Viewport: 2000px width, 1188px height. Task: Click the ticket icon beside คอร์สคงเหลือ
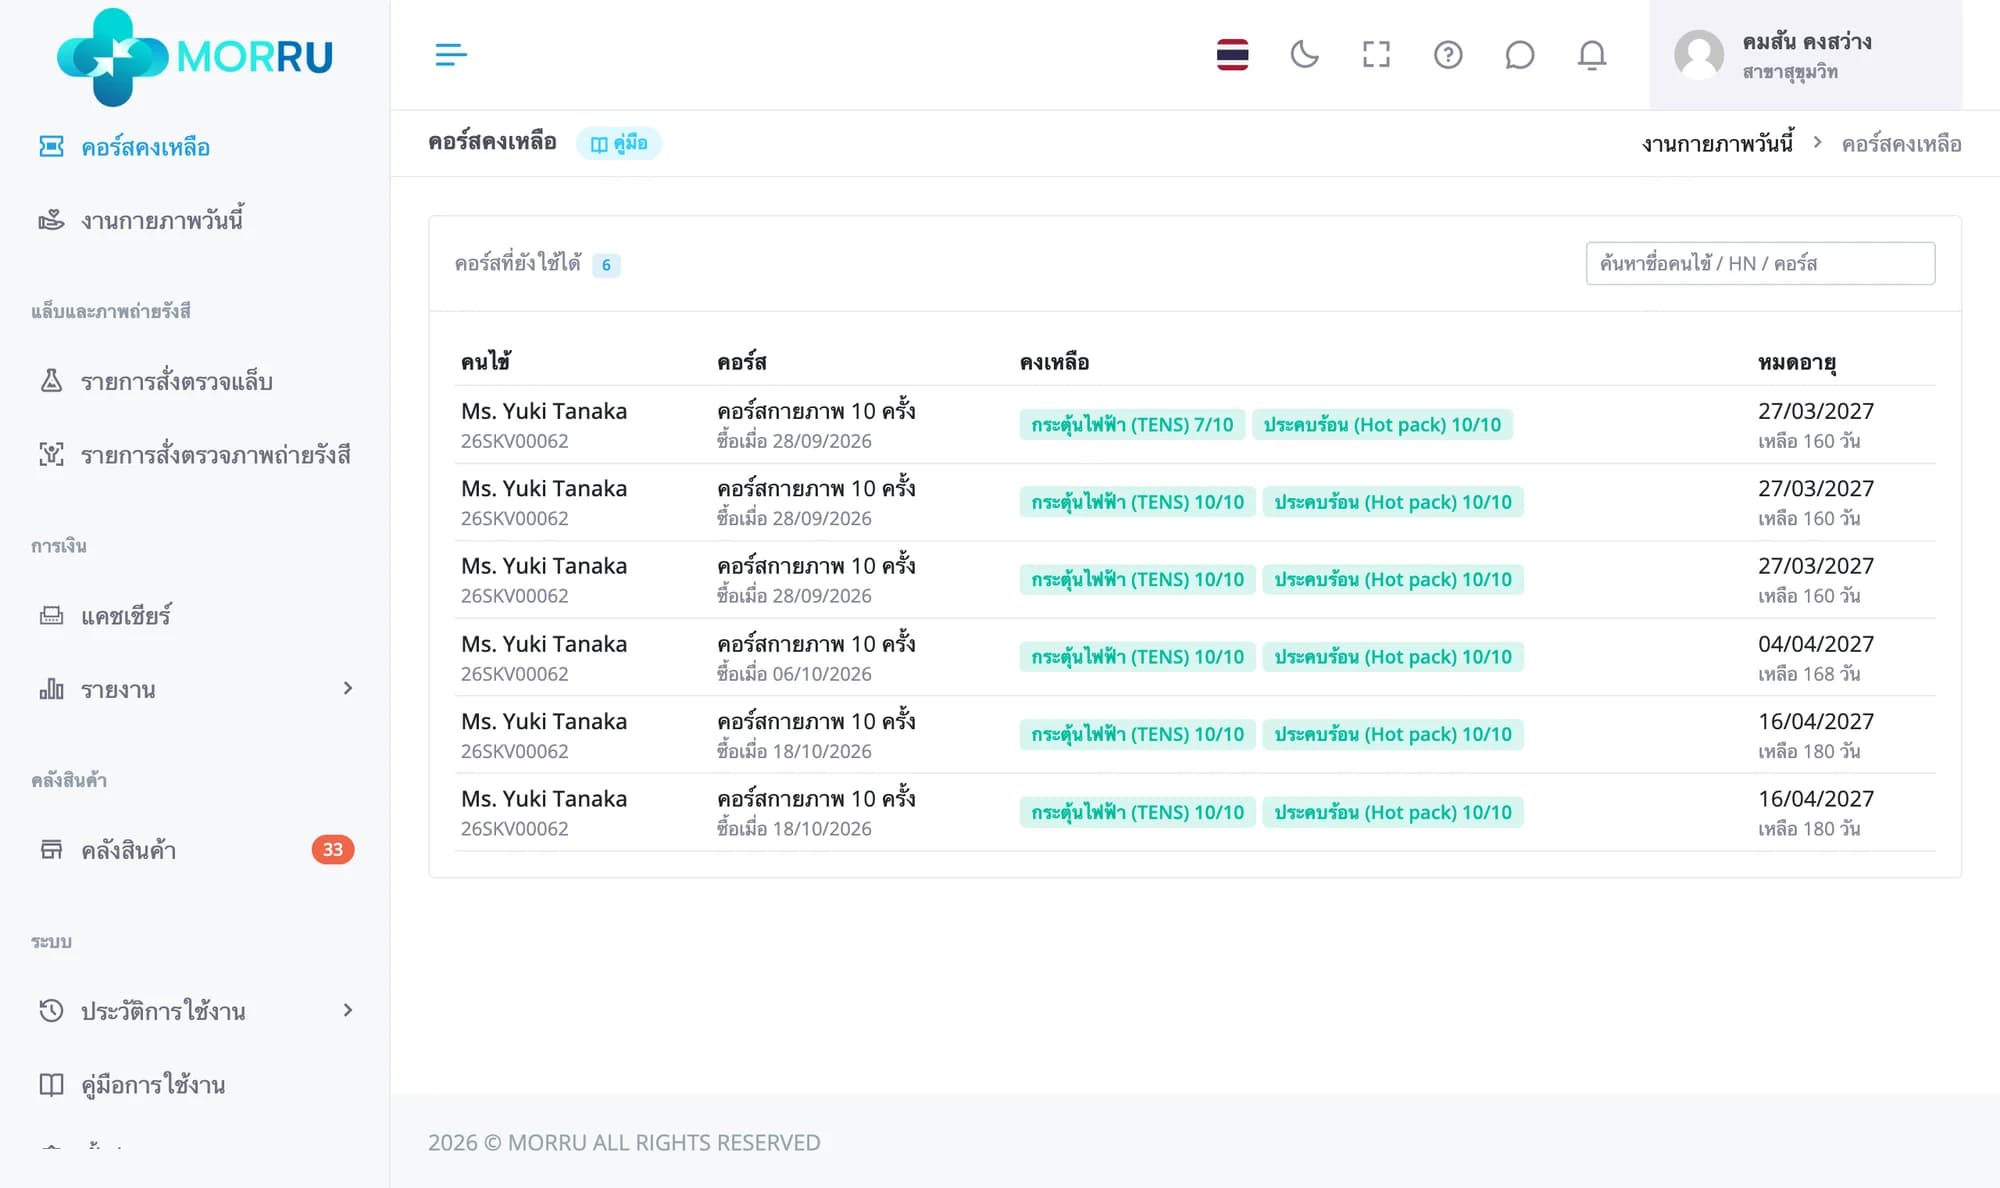tap(51, 147)
